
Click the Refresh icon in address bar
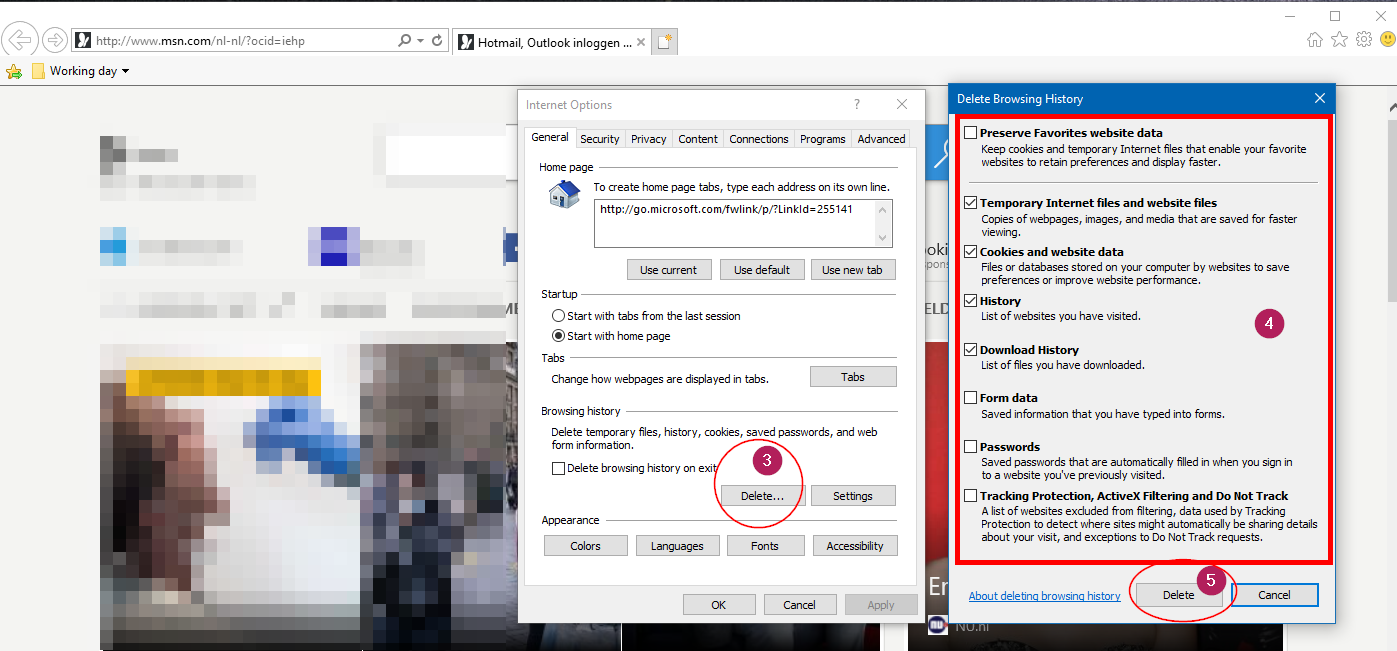[x=437, y=41]
